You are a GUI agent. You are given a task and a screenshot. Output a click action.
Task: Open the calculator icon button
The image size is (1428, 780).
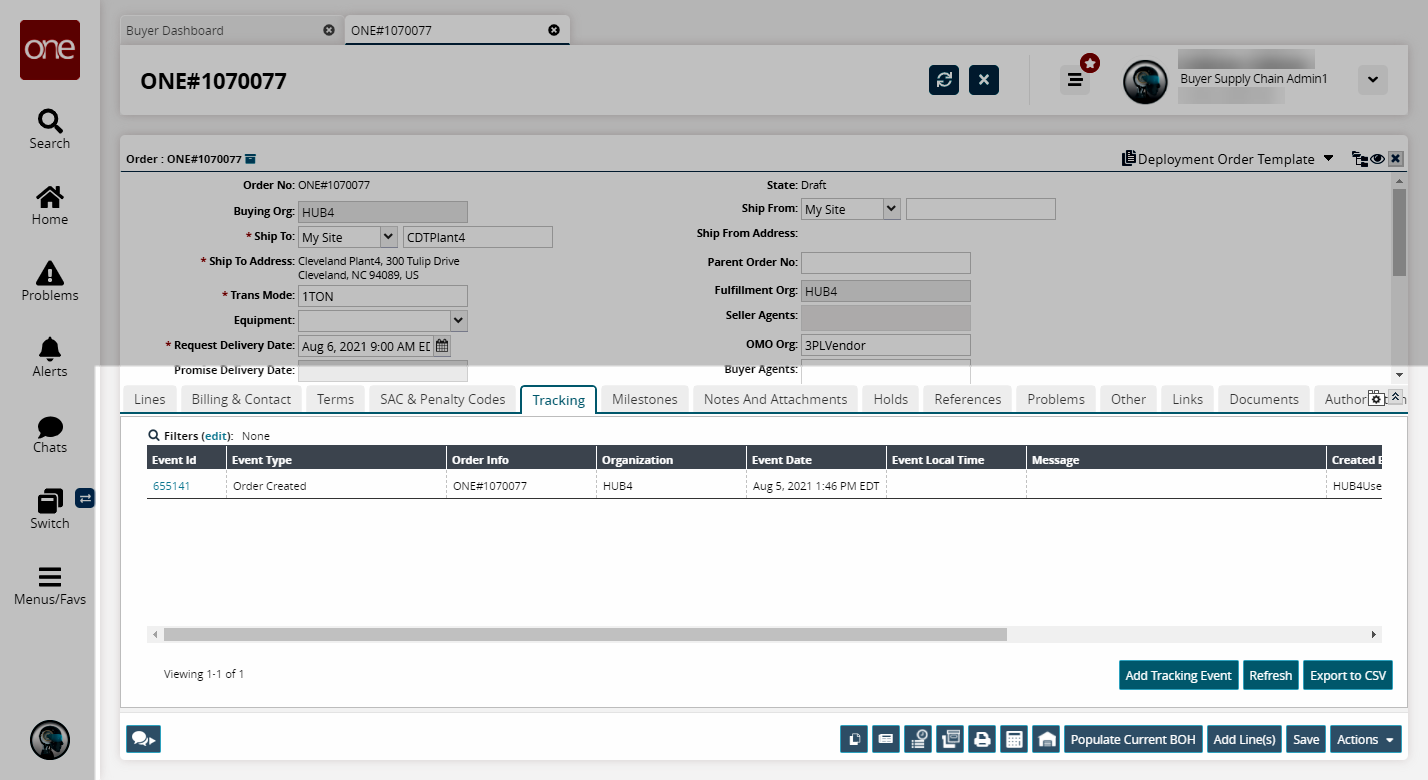pos(1014,740)
